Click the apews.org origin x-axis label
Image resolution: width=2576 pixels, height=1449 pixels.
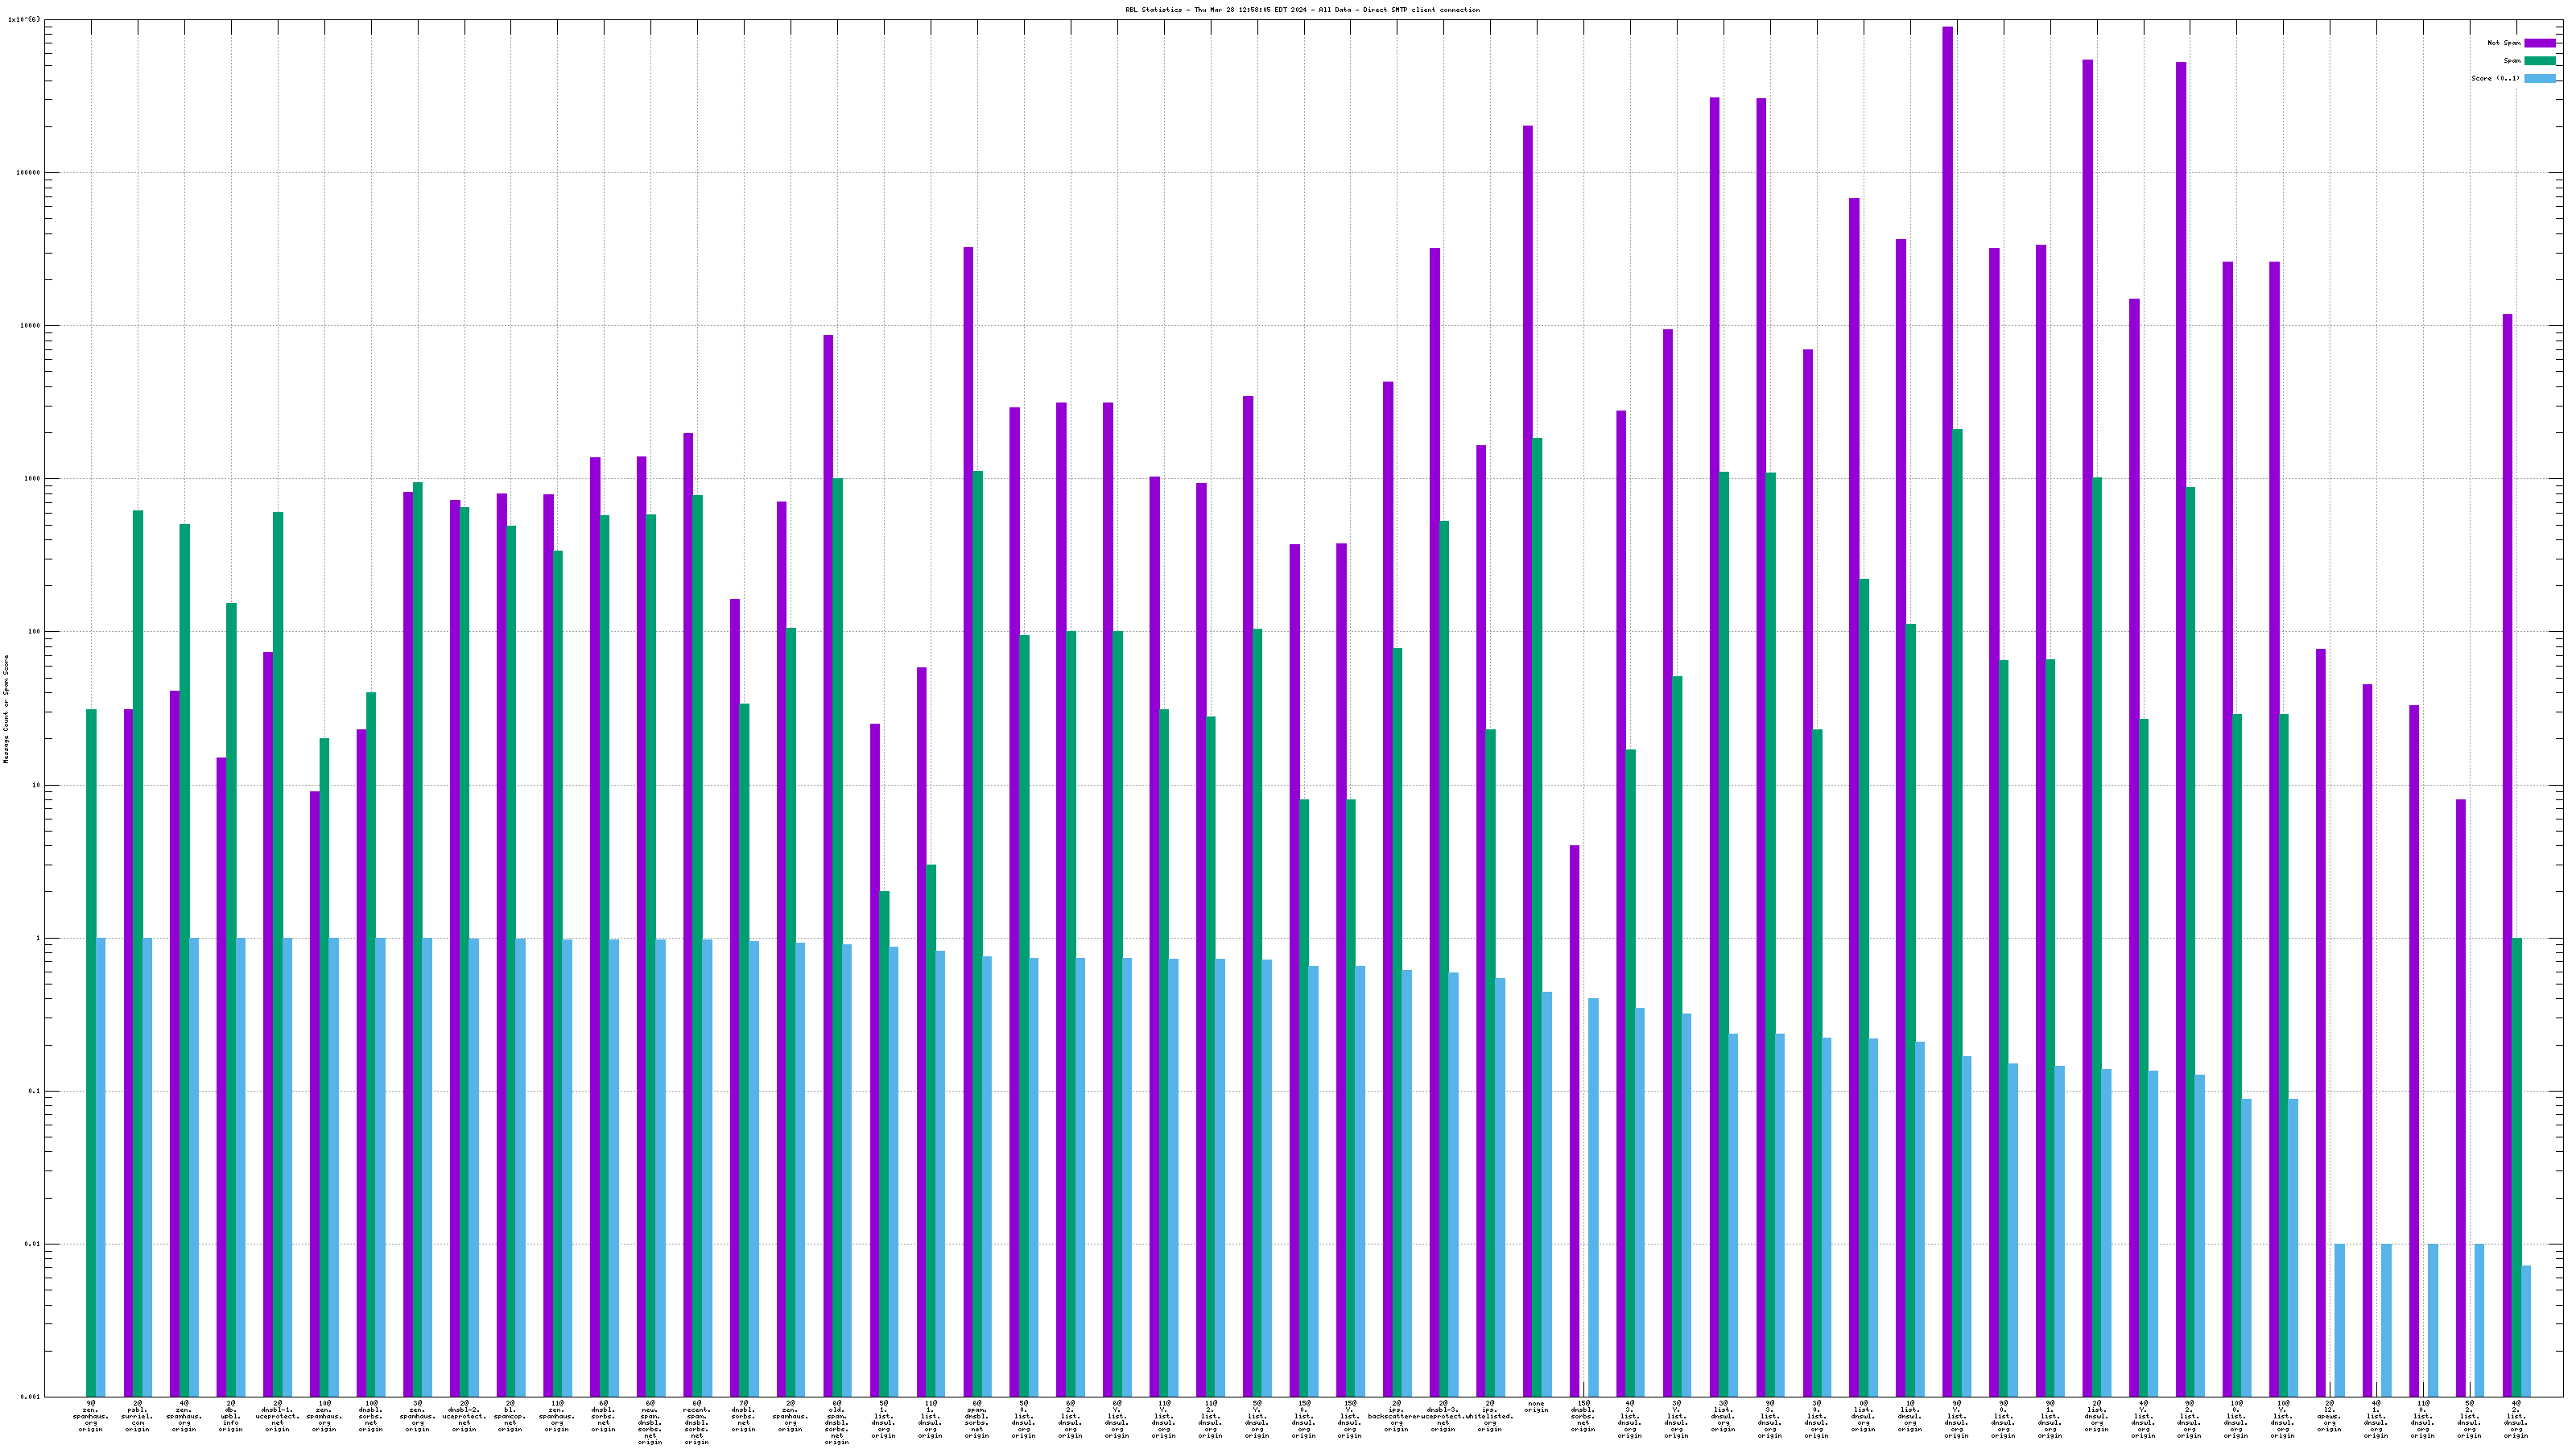tap(2329, 1416)
